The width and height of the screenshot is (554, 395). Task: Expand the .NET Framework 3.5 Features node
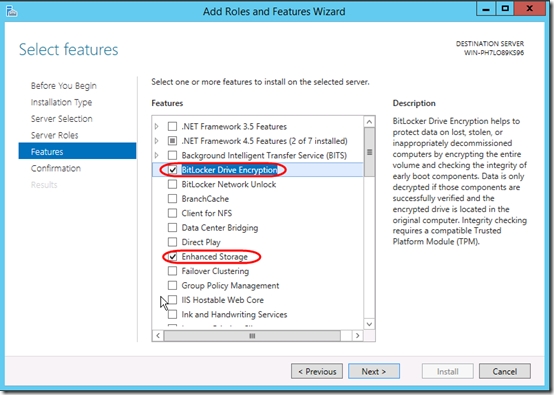[x=157, y=126]
